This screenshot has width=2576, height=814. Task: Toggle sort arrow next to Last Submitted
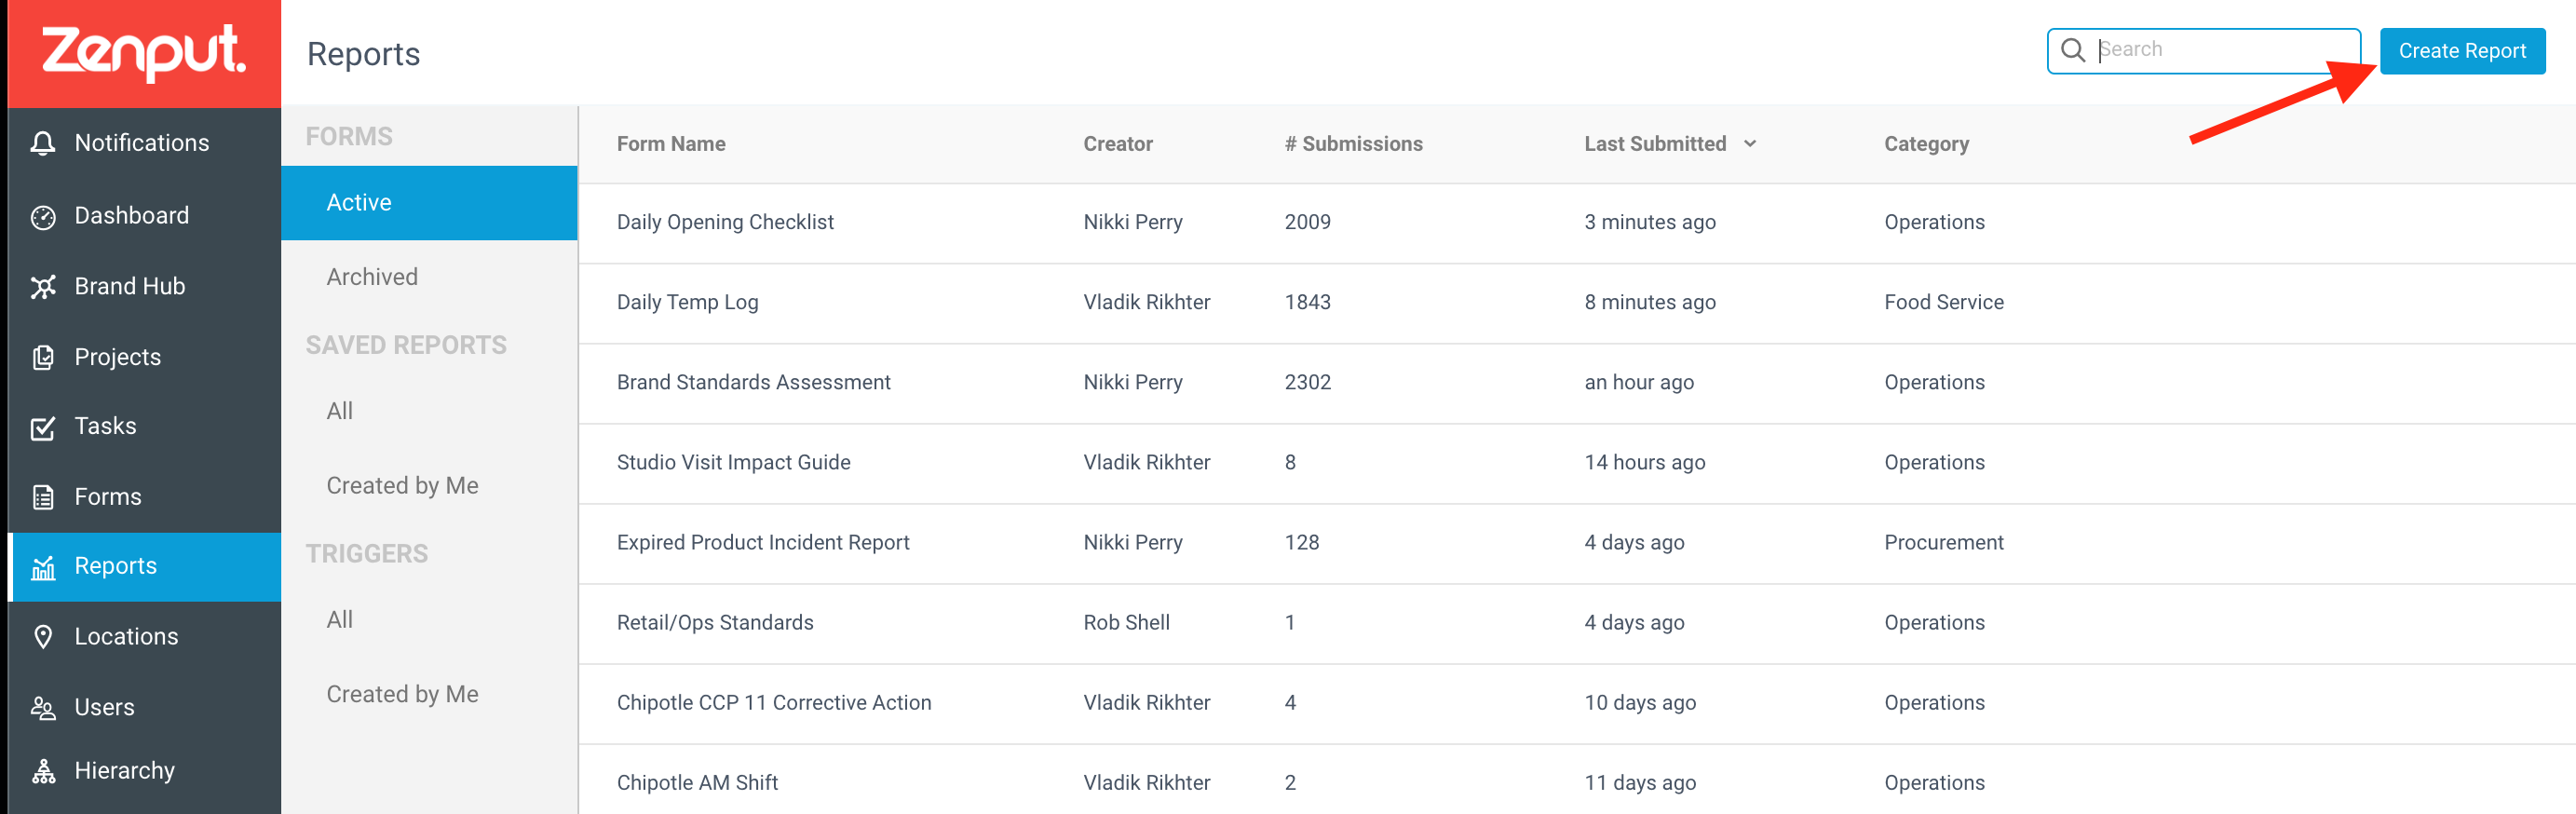(1750, 144)
